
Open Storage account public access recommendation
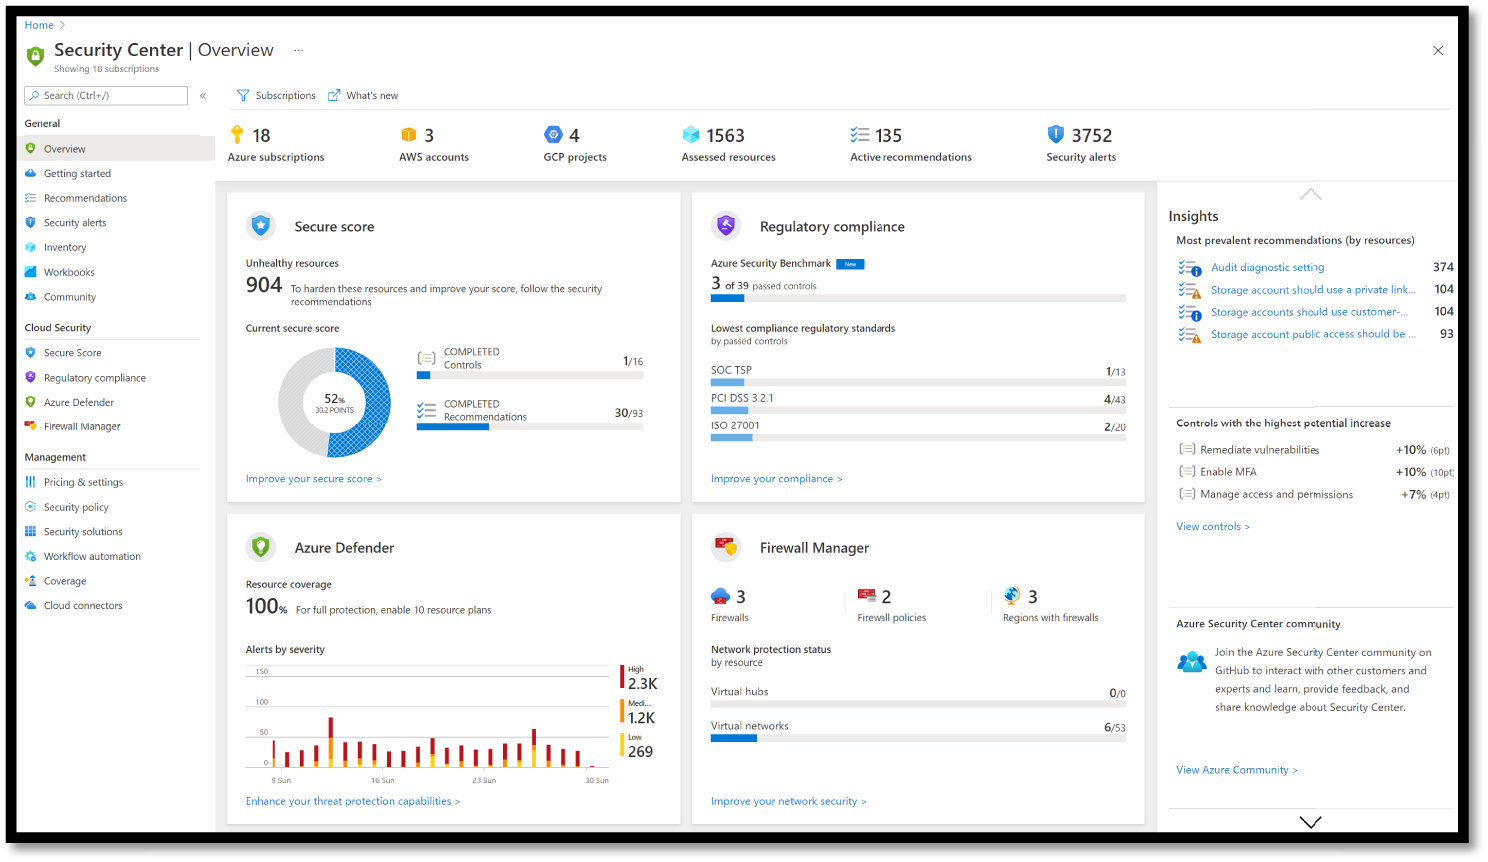pos(1313,334)
